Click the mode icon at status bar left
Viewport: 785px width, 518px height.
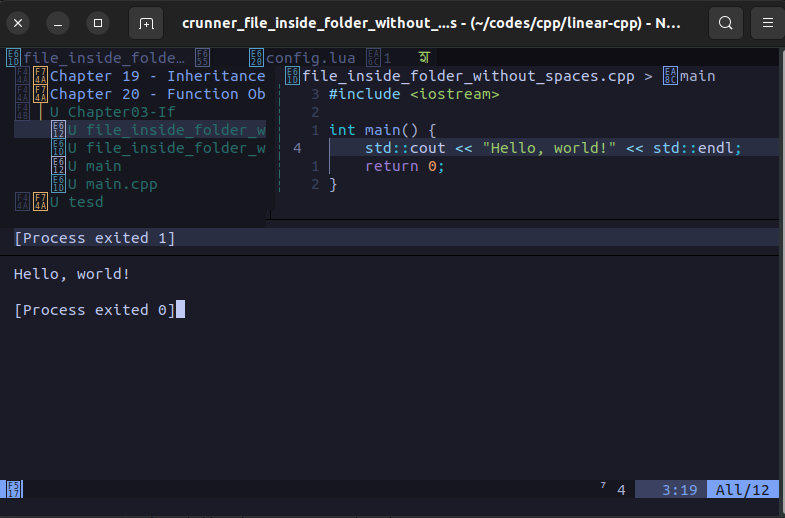[x=14, y=489]
